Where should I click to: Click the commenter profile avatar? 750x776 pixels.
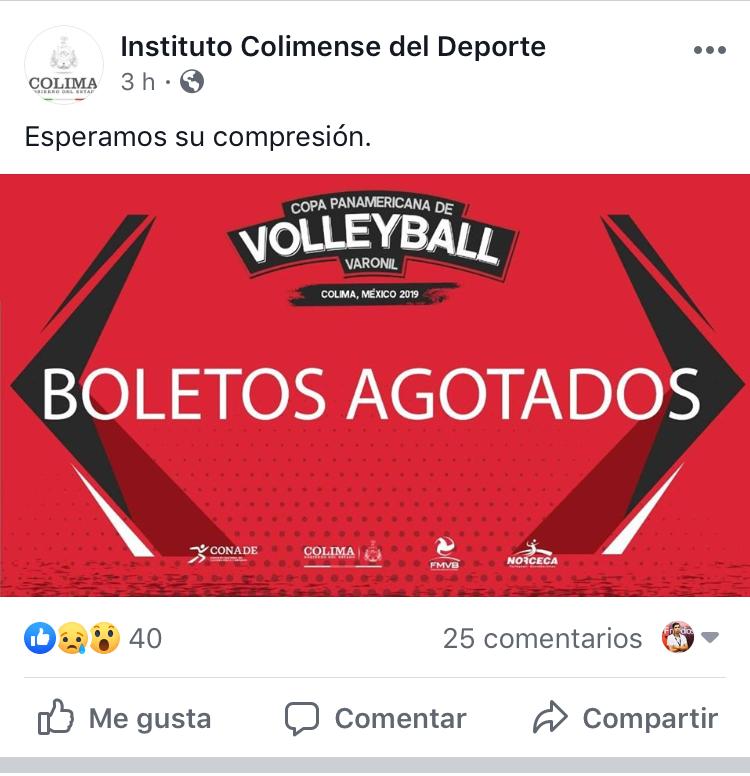point(678,637)
